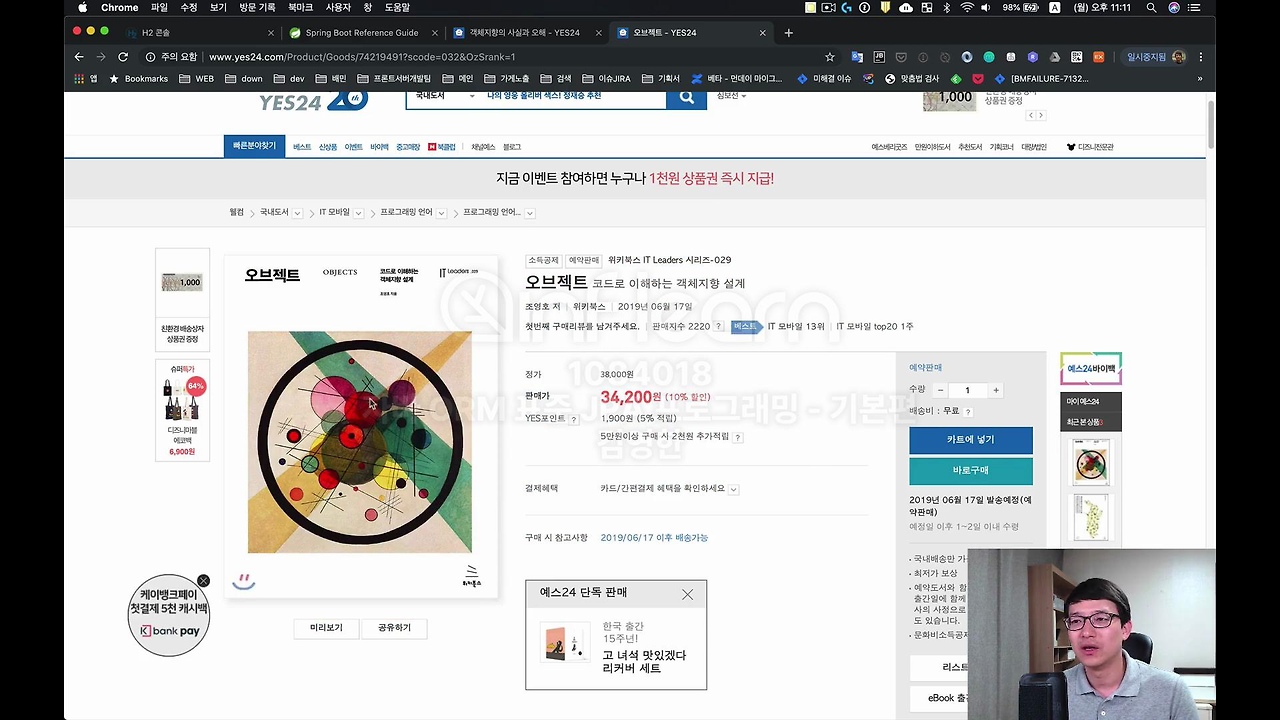Open the 심보선 dropdown beside search

[731, 96]
